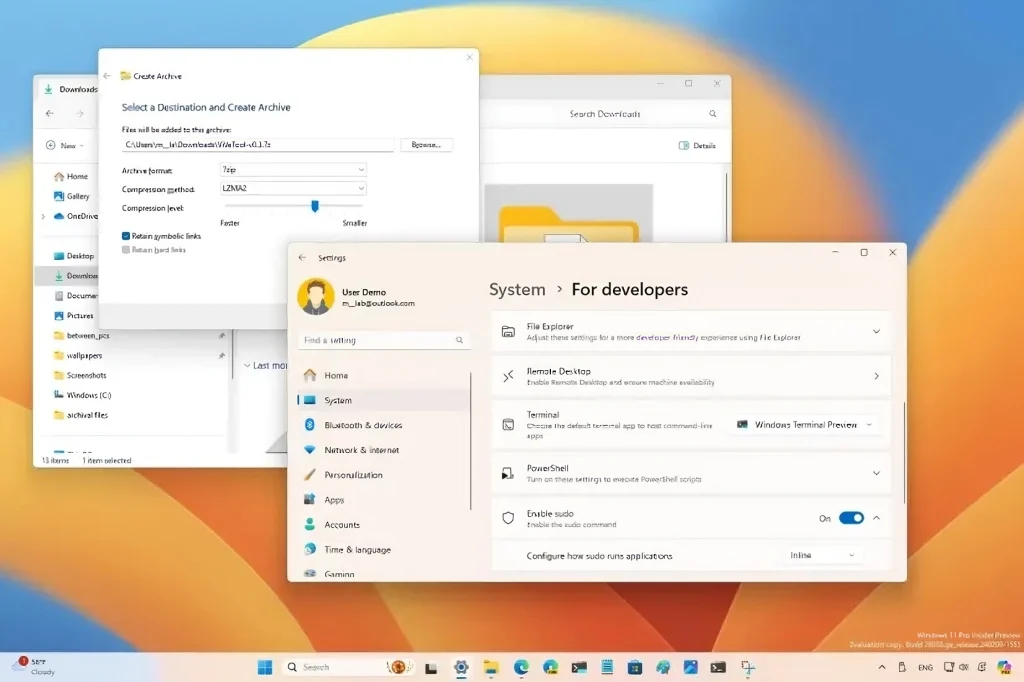Click the Browse button in Create Archive
This screenshot has height=682, width=1024.
click(x=426, y=144)
